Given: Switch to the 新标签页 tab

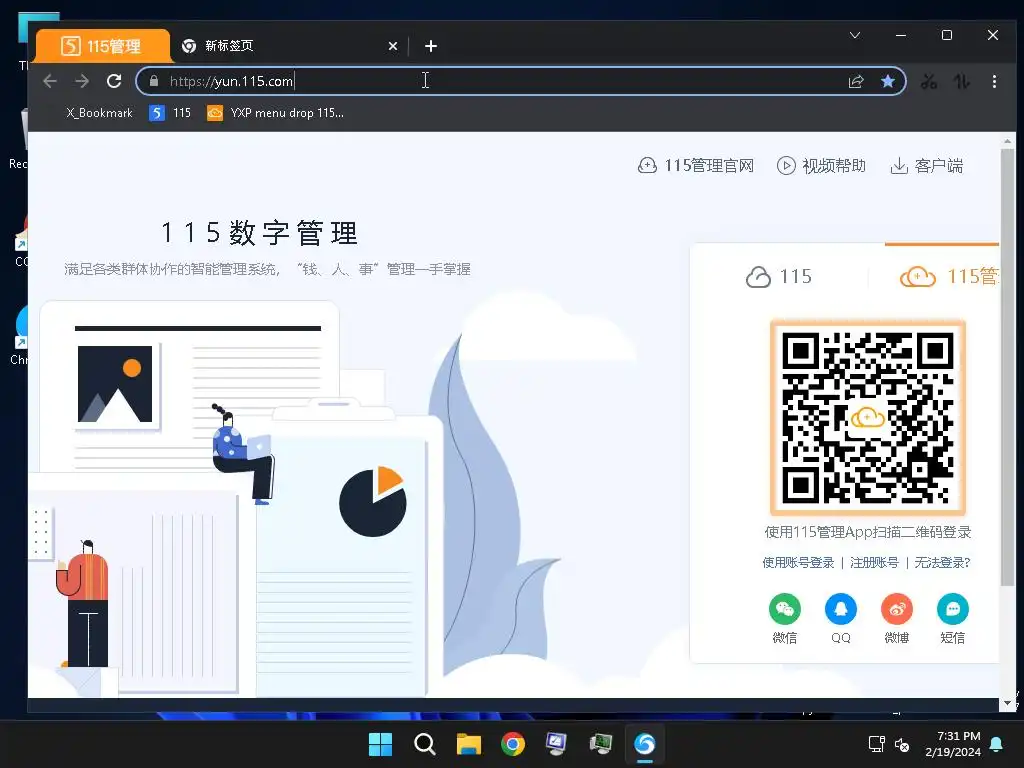Looking at the screenshot, I should point(289,46).
